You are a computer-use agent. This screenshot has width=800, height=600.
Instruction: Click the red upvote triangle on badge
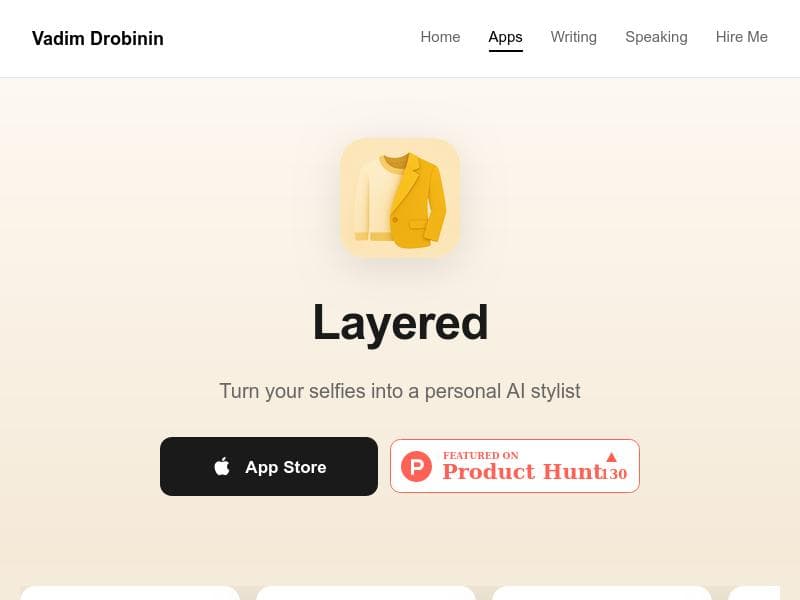[611, 457]
